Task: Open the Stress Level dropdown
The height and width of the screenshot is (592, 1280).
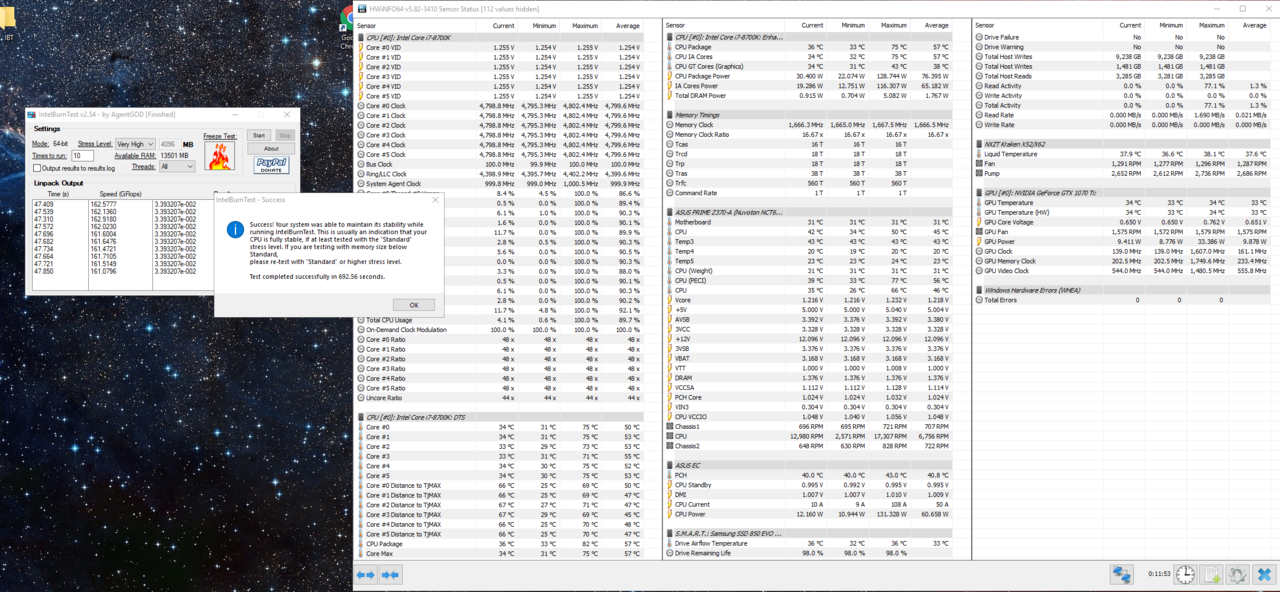Action: coord(135,144)
